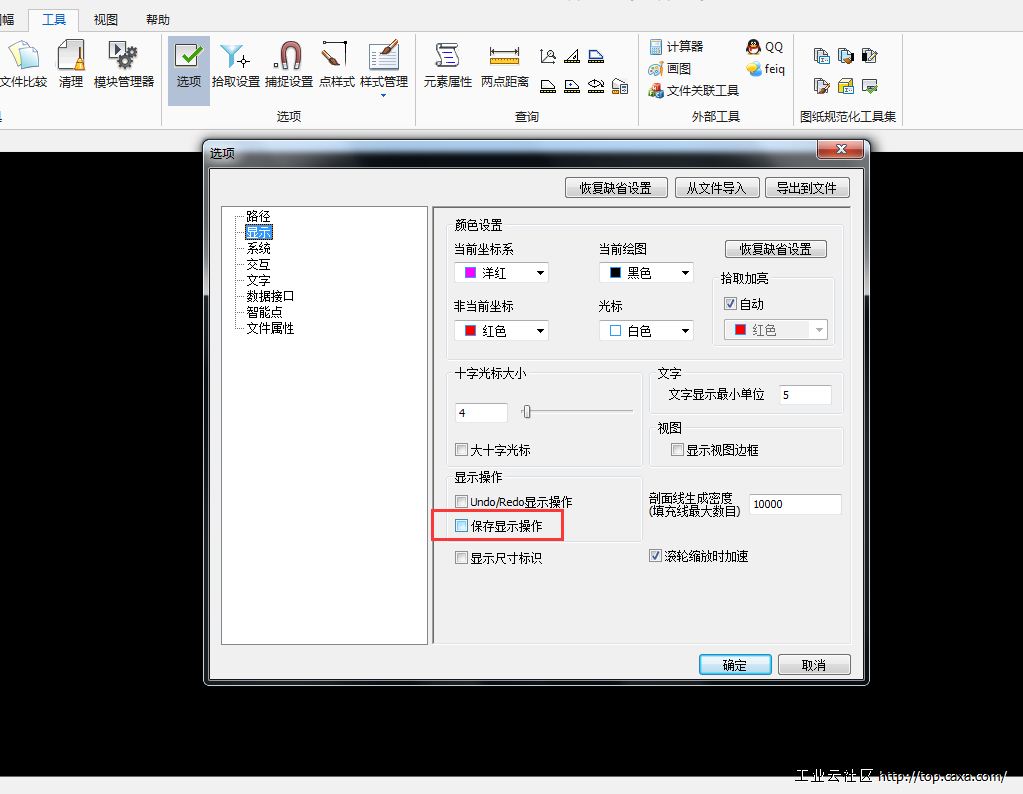Open the 拾取加亮 红色 color dropdown
The width and height of the screenshot is (1023, 794).
776,330
